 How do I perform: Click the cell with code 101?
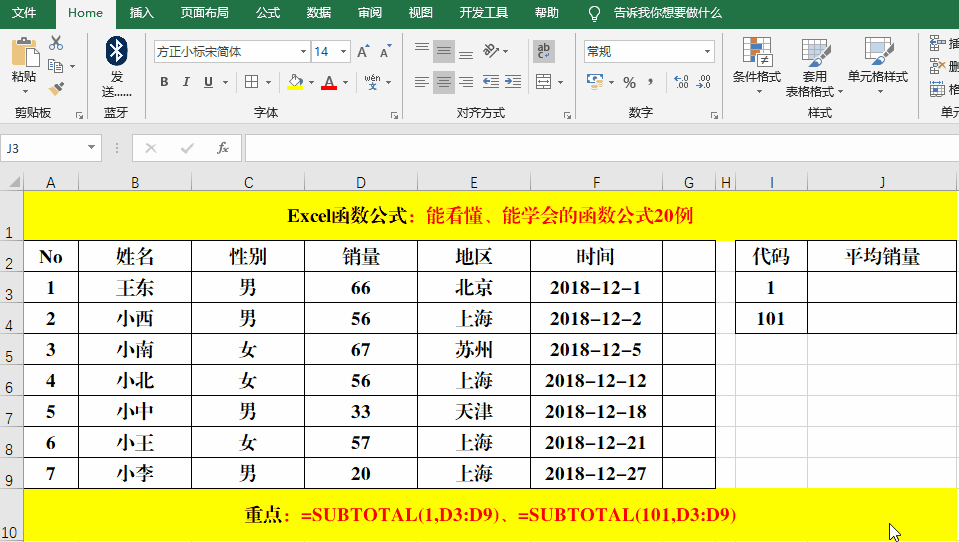[x=771, y=318]
